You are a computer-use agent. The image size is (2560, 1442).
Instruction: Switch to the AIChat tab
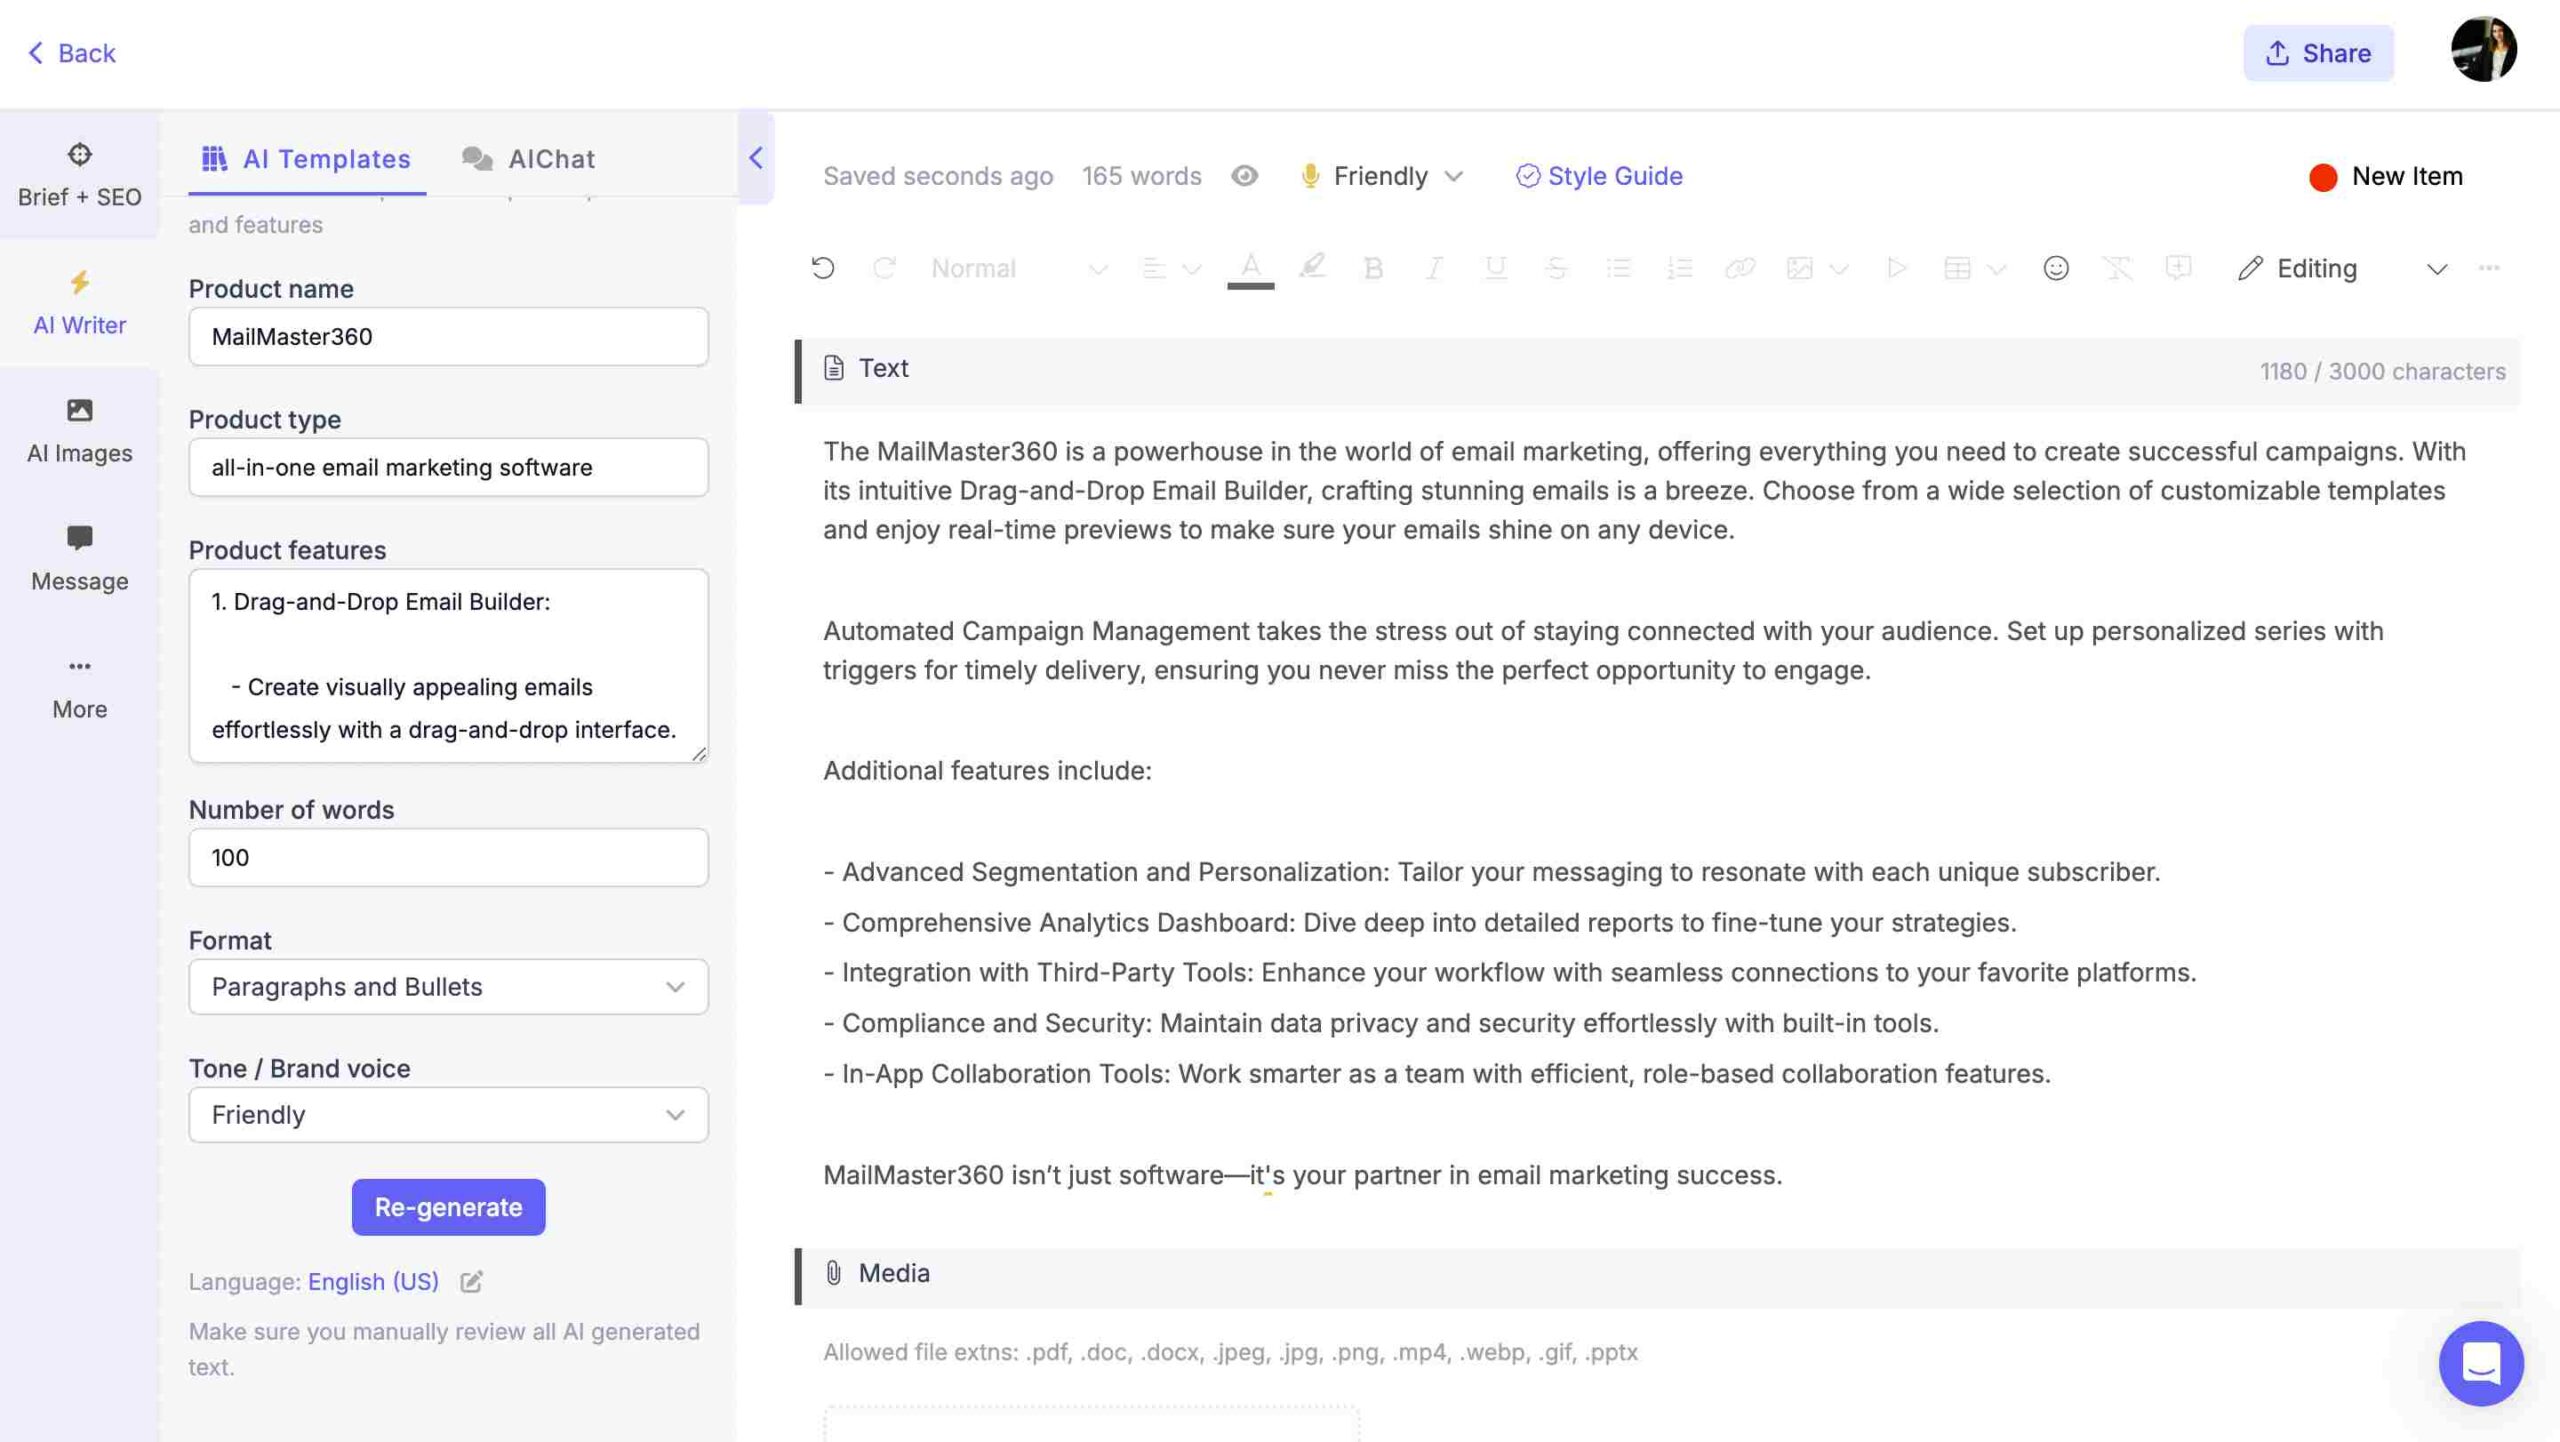550,157
